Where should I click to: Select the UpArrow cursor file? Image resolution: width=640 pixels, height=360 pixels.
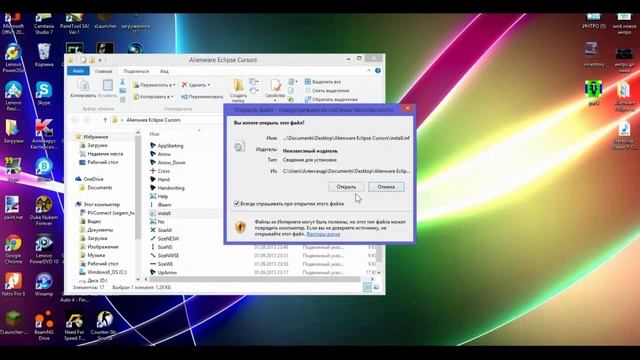(x=167, y=272)
